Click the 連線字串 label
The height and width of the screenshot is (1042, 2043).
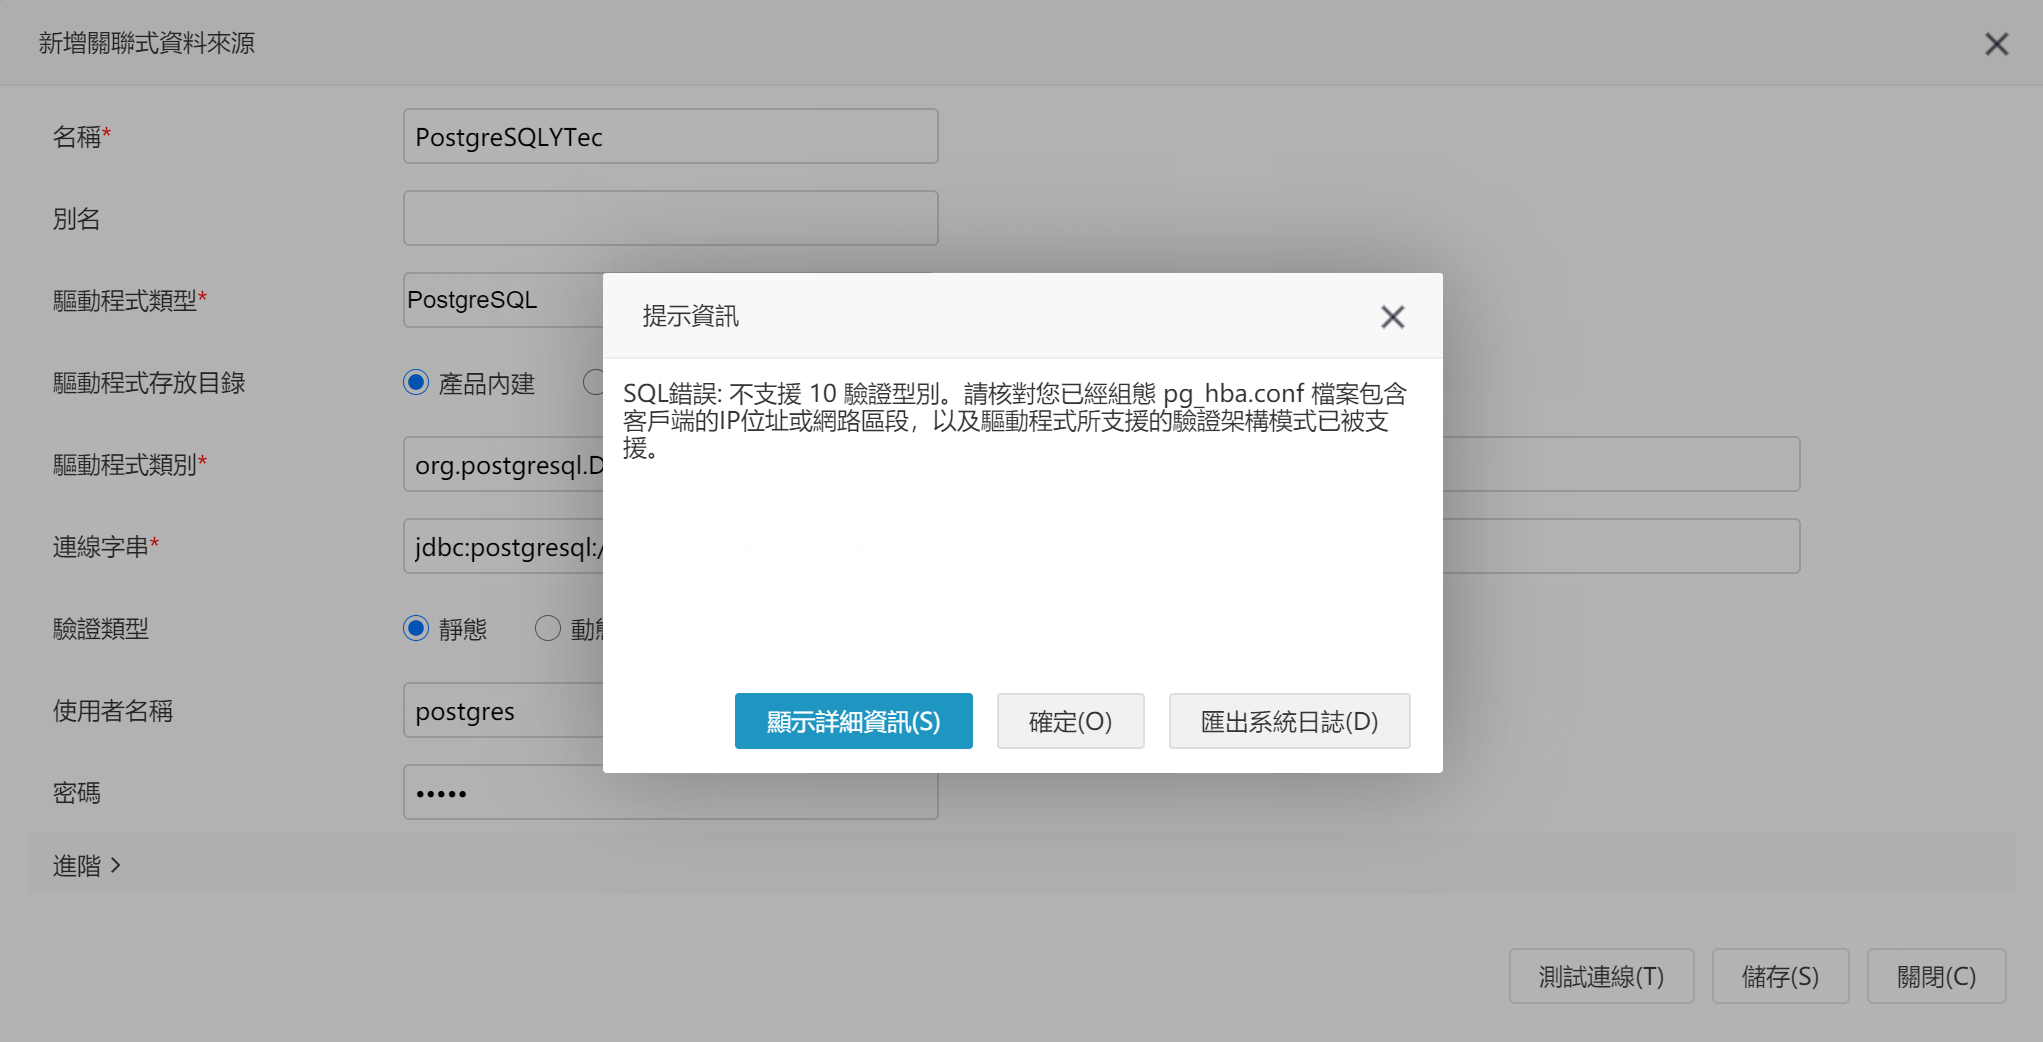point(105,547)
